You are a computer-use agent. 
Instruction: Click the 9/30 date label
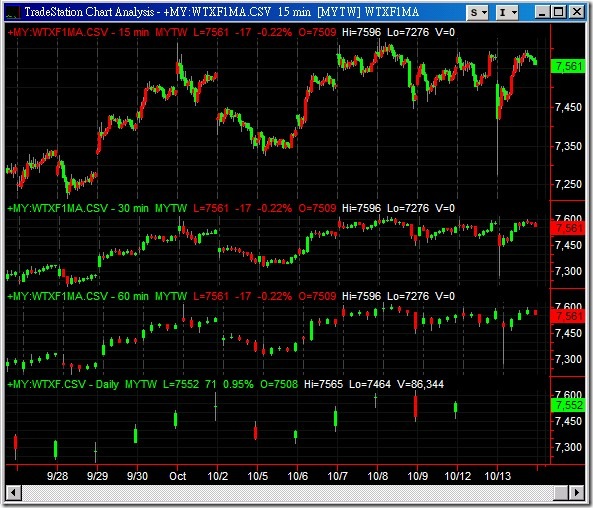tap(137, 476)
